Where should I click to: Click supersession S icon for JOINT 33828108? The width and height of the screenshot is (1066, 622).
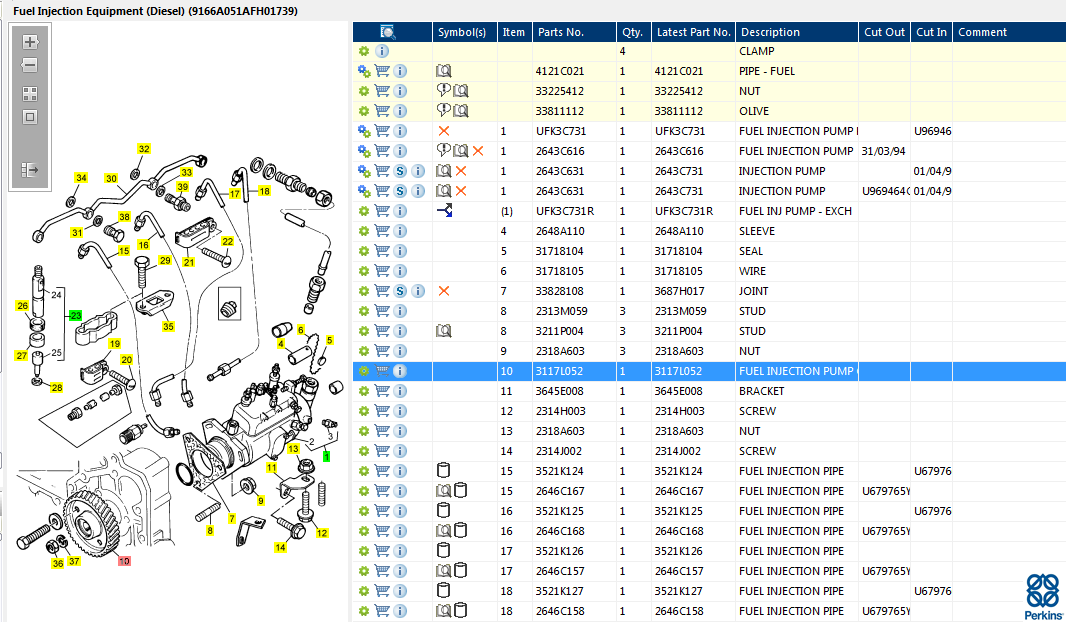(400, 291)
